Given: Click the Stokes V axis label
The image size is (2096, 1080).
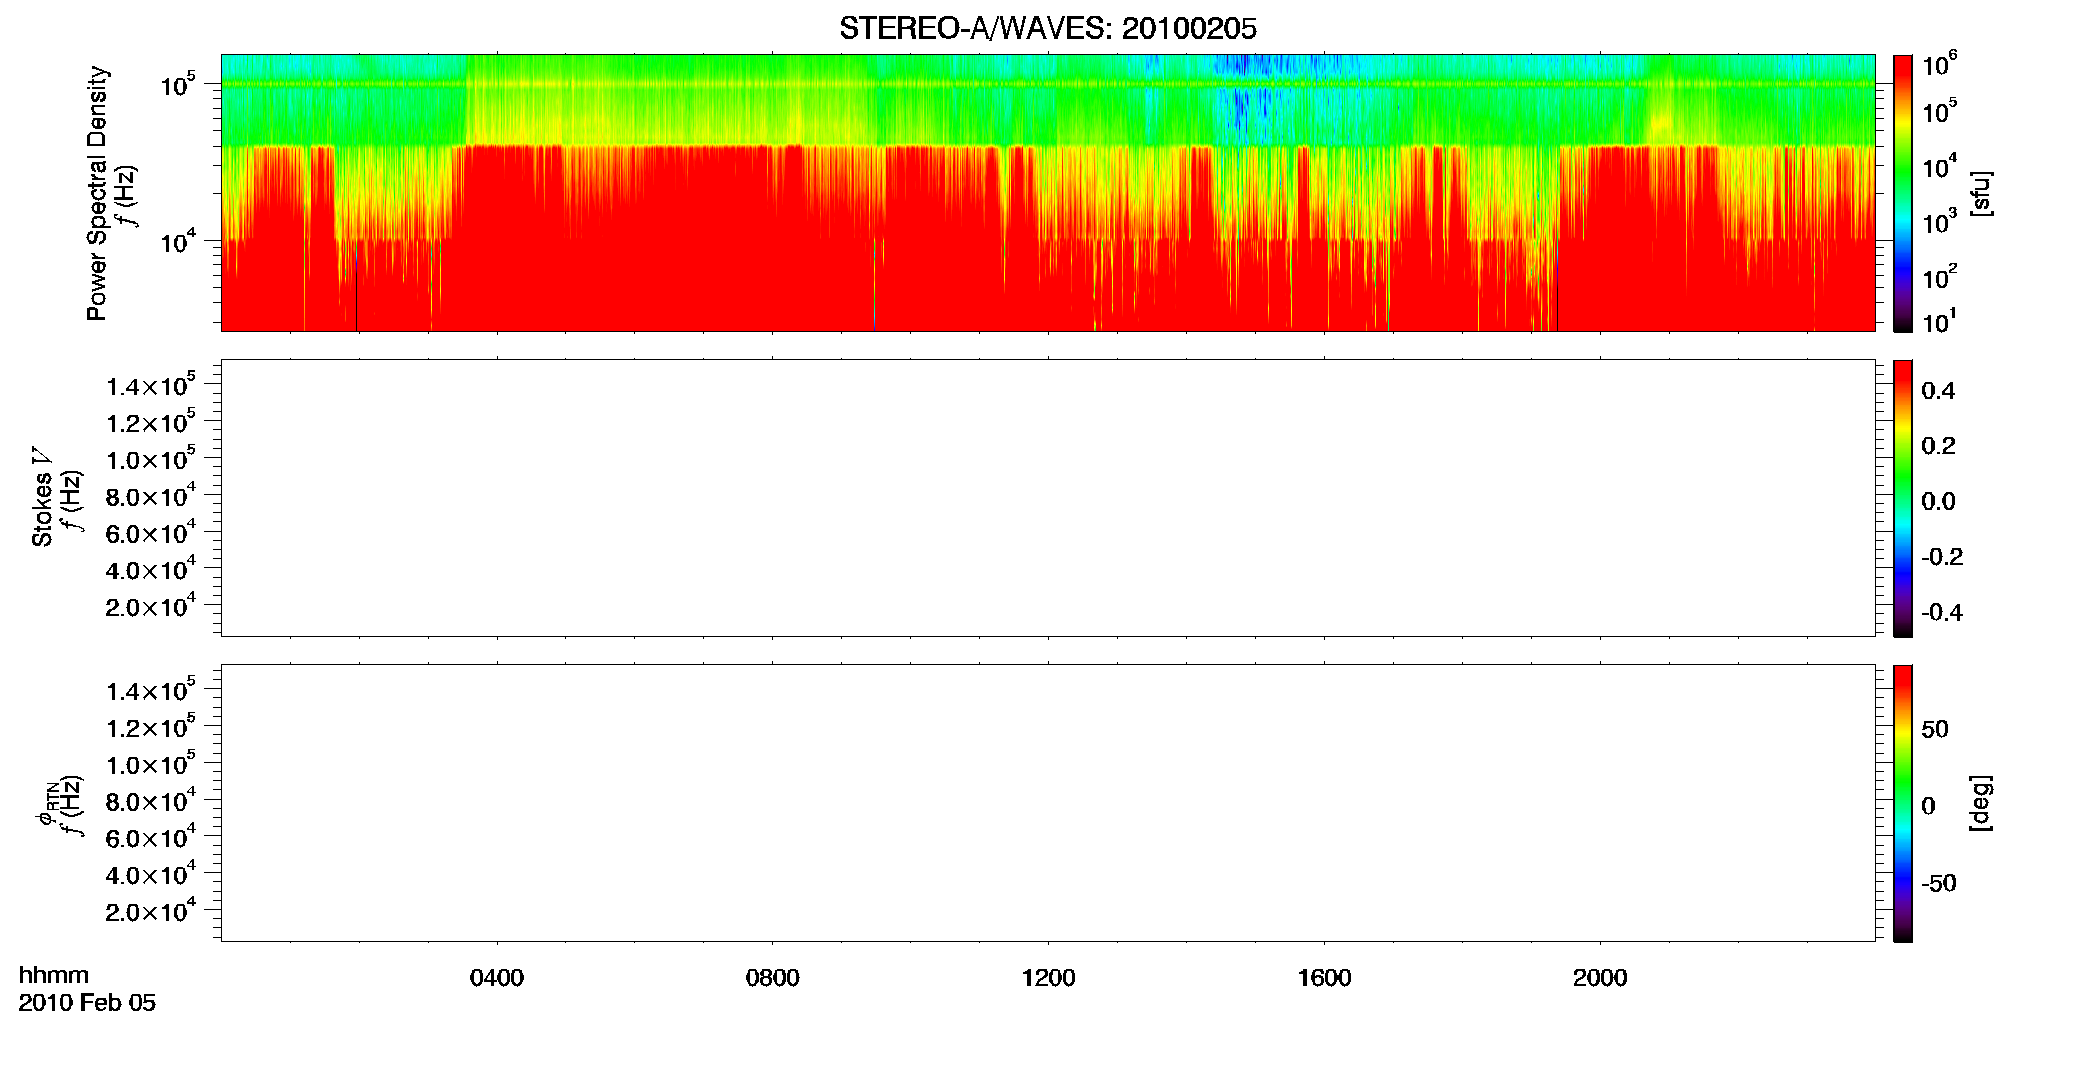Looking at the screenshot, I should point(42,497).
